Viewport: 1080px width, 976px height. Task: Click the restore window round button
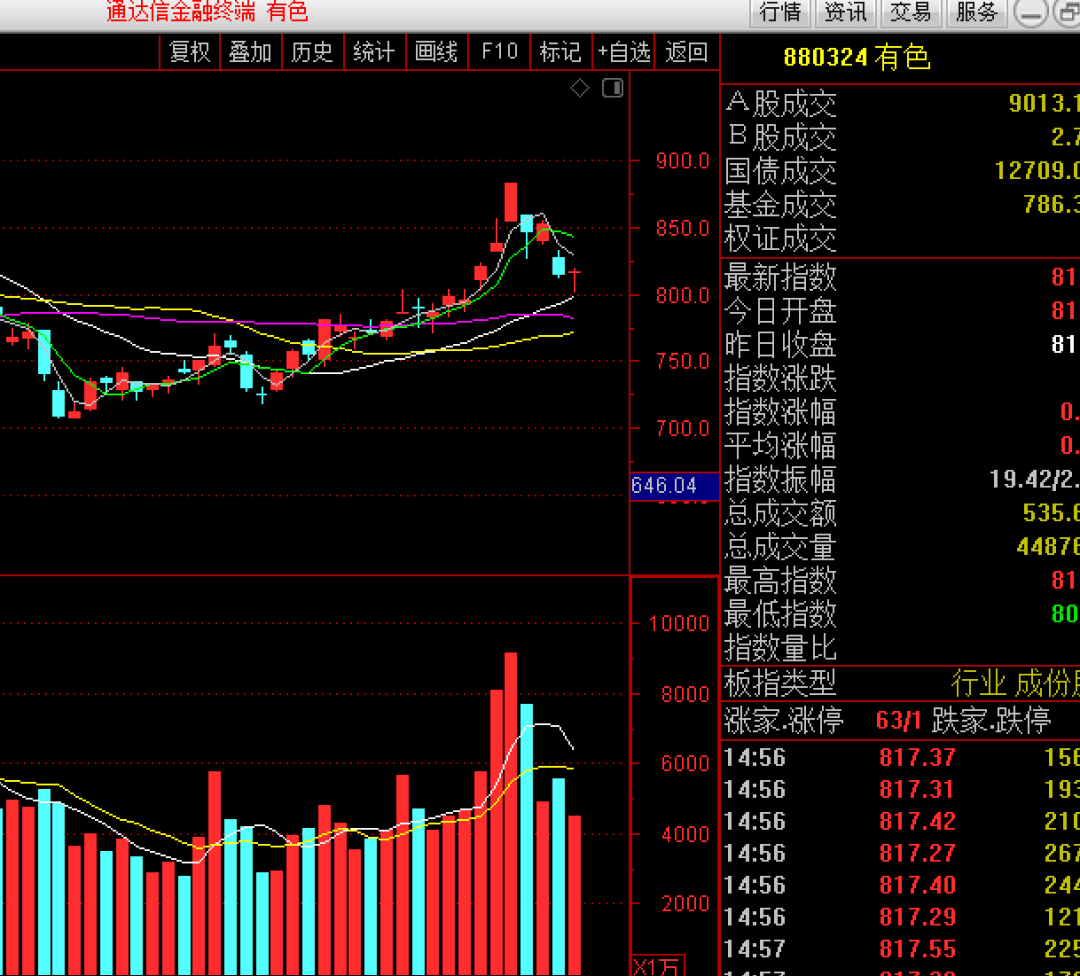pos(1068,13)
